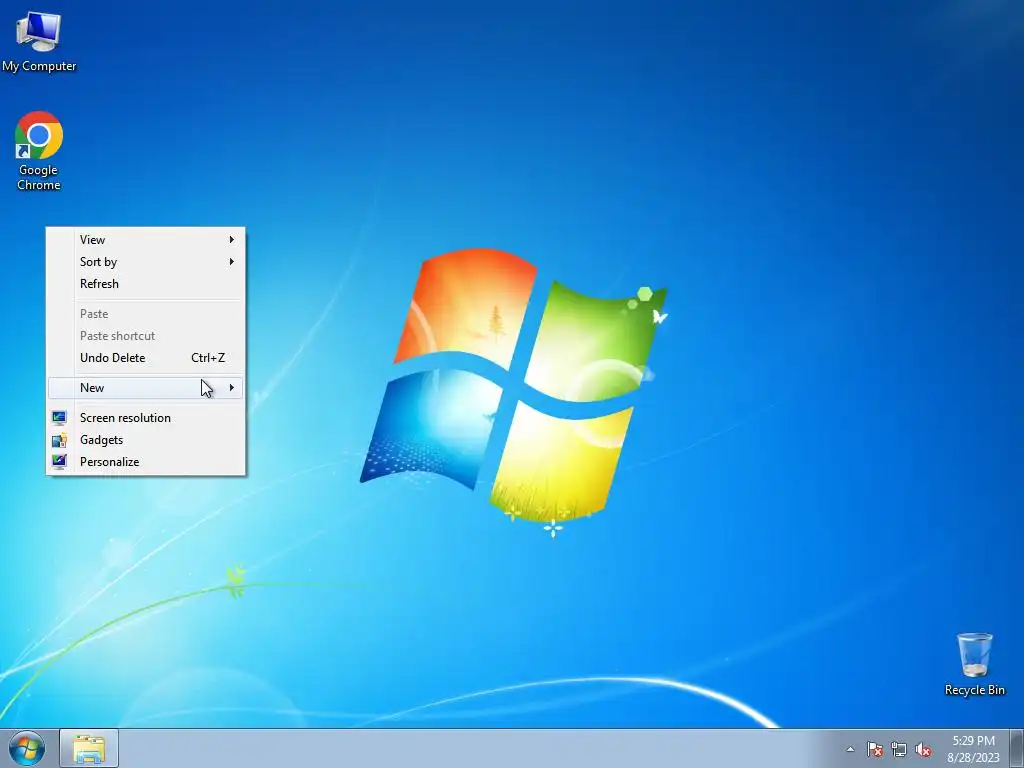
Task: Select the Recycle Bin icon
Action: [x=974, y=664]
